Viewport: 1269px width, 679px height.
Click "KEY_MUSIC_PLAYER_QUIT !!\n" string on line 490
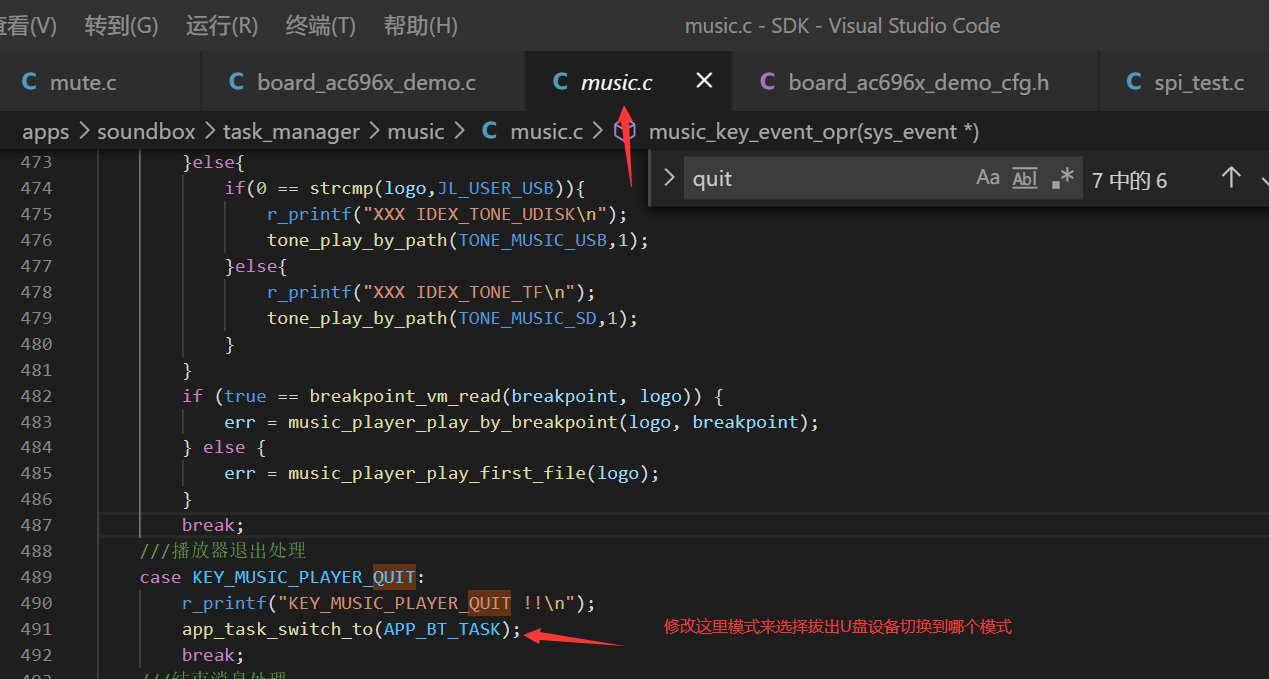tap(426, 603)
